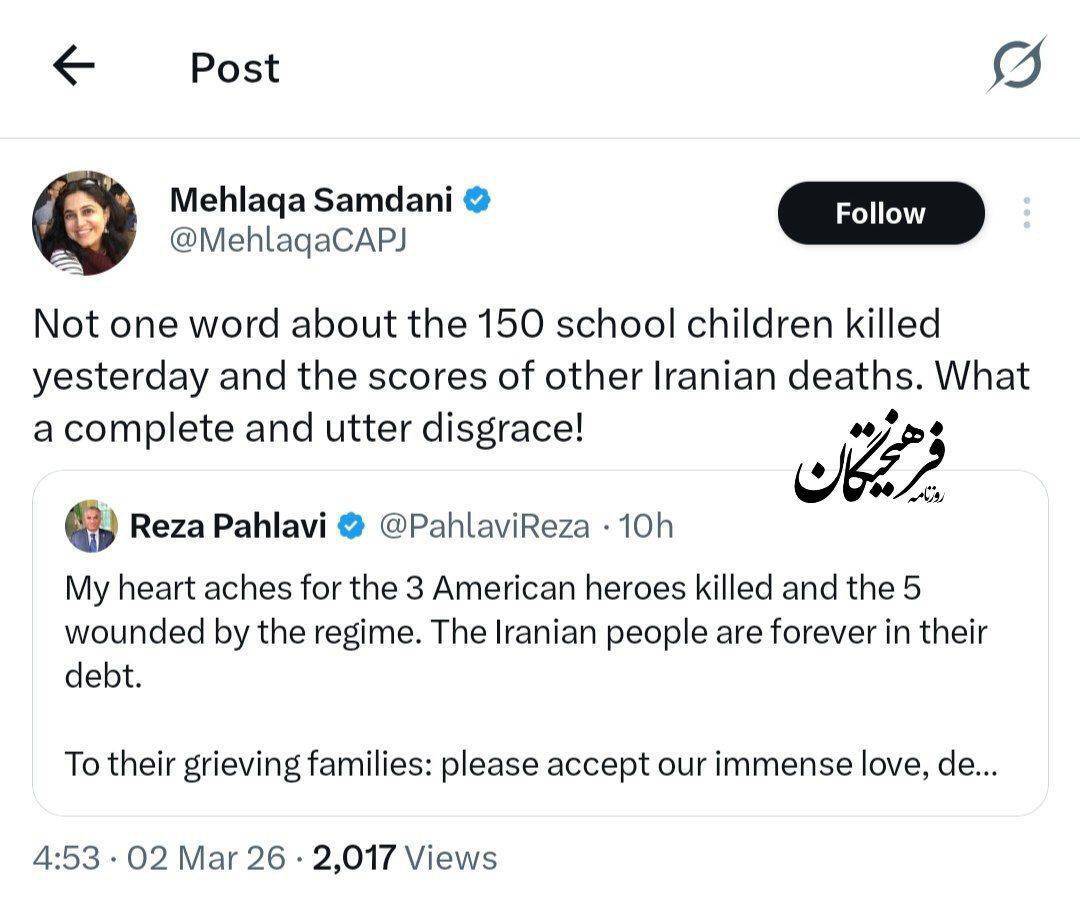Open the Grok icon at top right
The height and width of the screenshot is (904, 1080).
tap(1018, 65)
